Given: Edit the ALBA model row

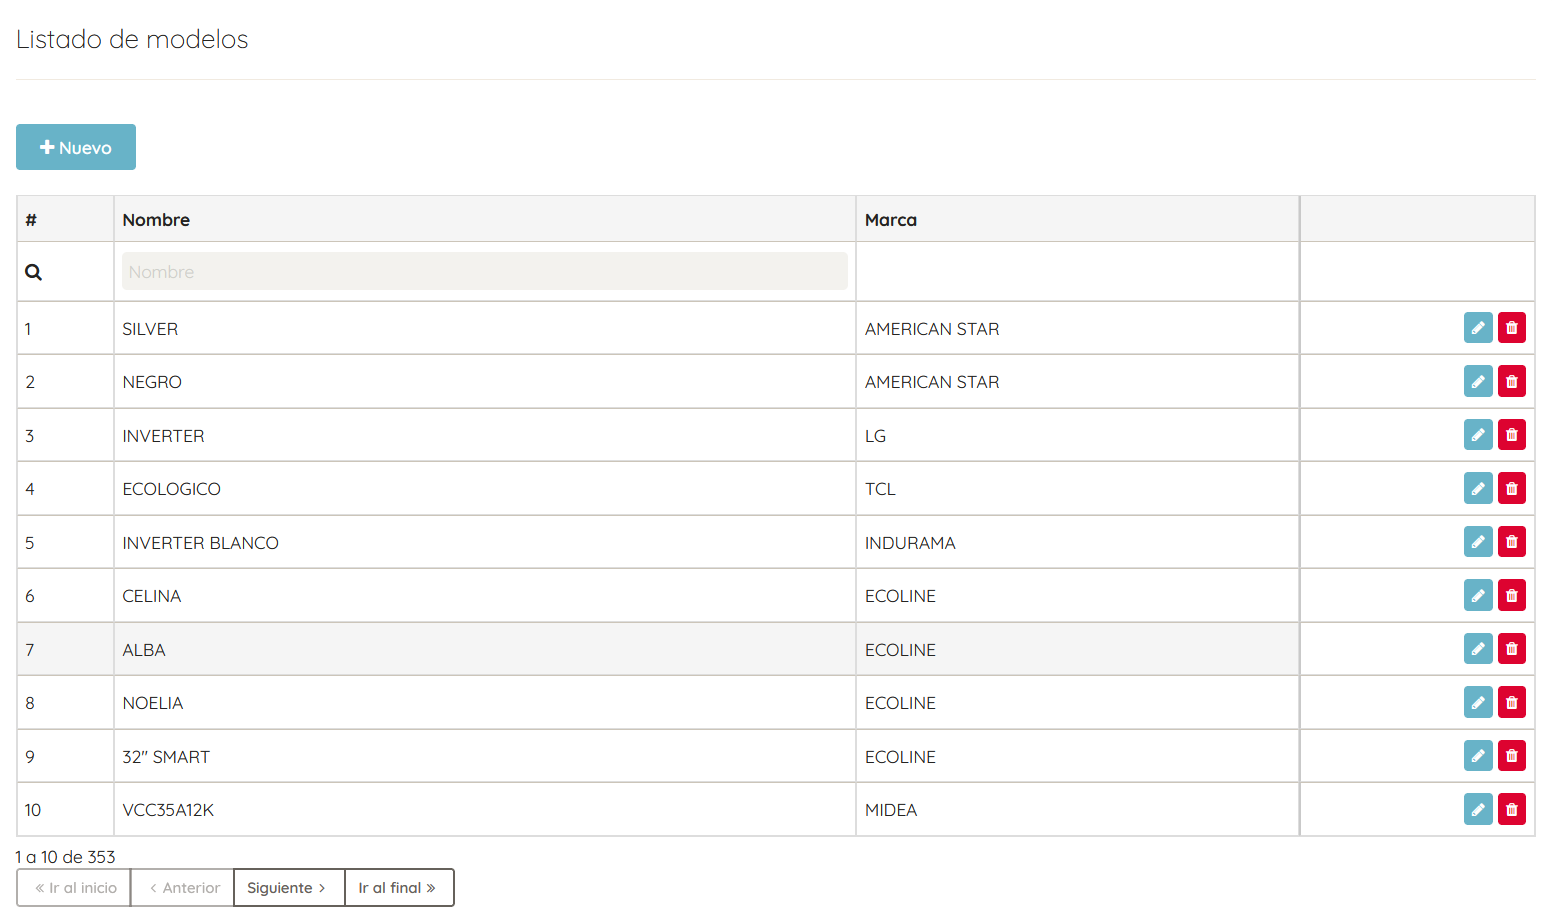Looking at the screenshot, I should (x=1478, y=649).
